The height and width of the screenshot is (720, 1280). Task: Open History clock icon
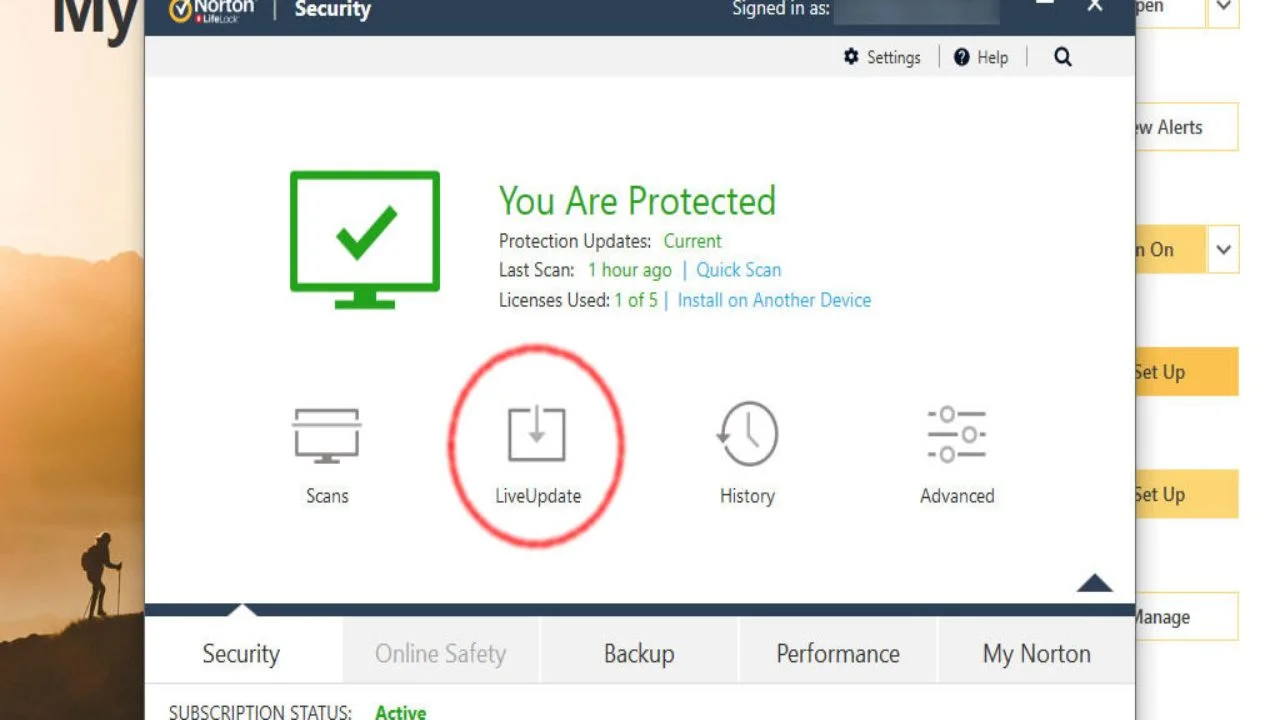(x=747, y=435)
